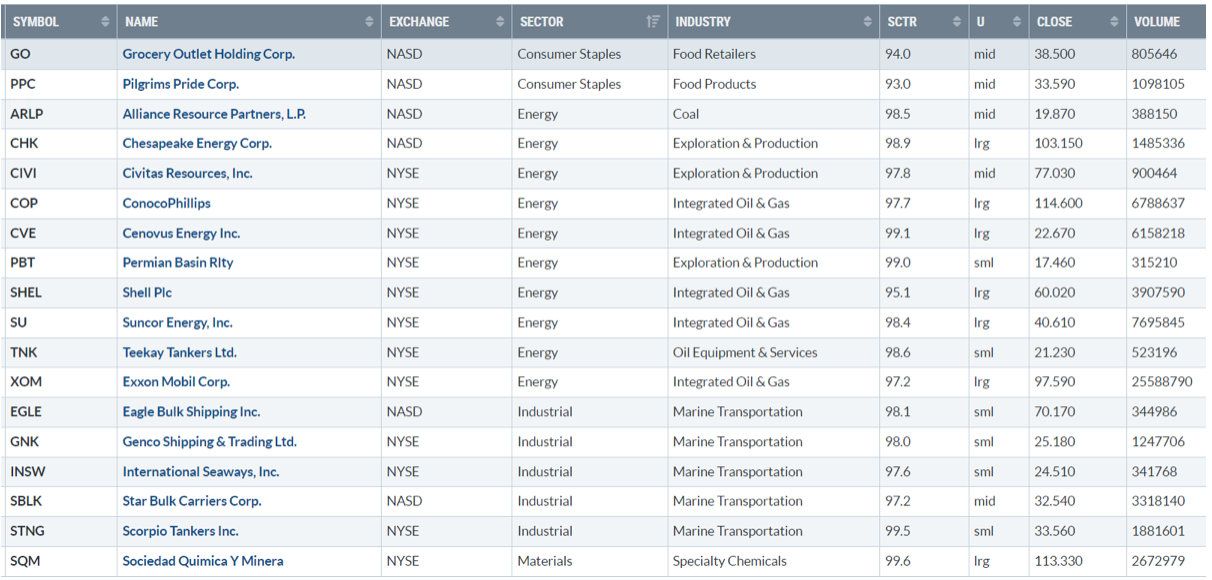Open the Eagle Bulk Shipping Inc. link
The image size is (1212, 580).
[x=191, y=412]
